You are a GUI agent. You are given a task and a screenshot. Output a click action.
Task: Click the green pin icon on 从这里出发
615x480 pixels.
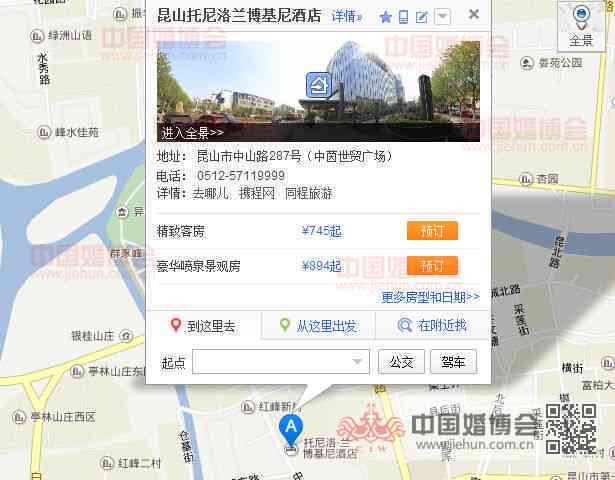point(285,325)
